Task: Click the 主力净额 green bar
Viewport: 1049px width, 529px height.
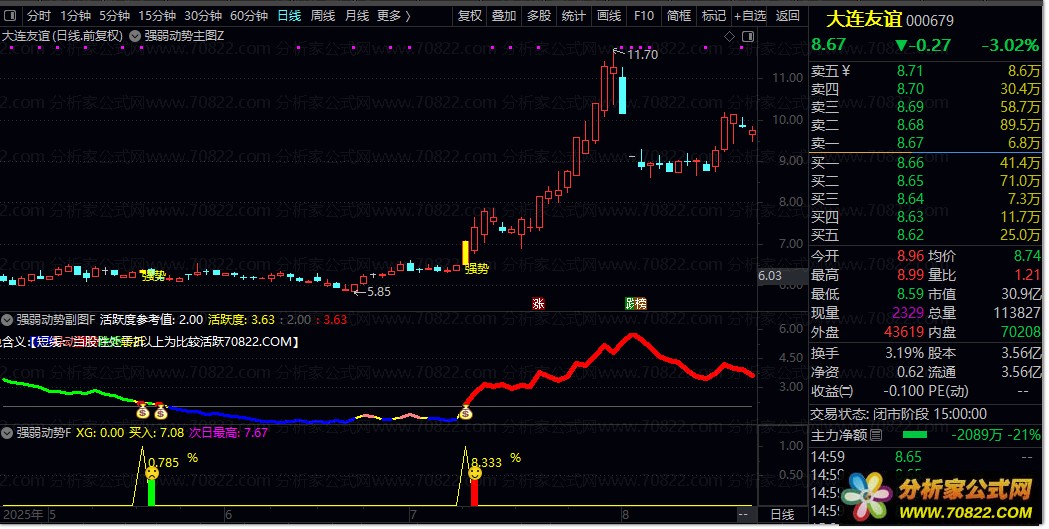Action: (915, 435)
